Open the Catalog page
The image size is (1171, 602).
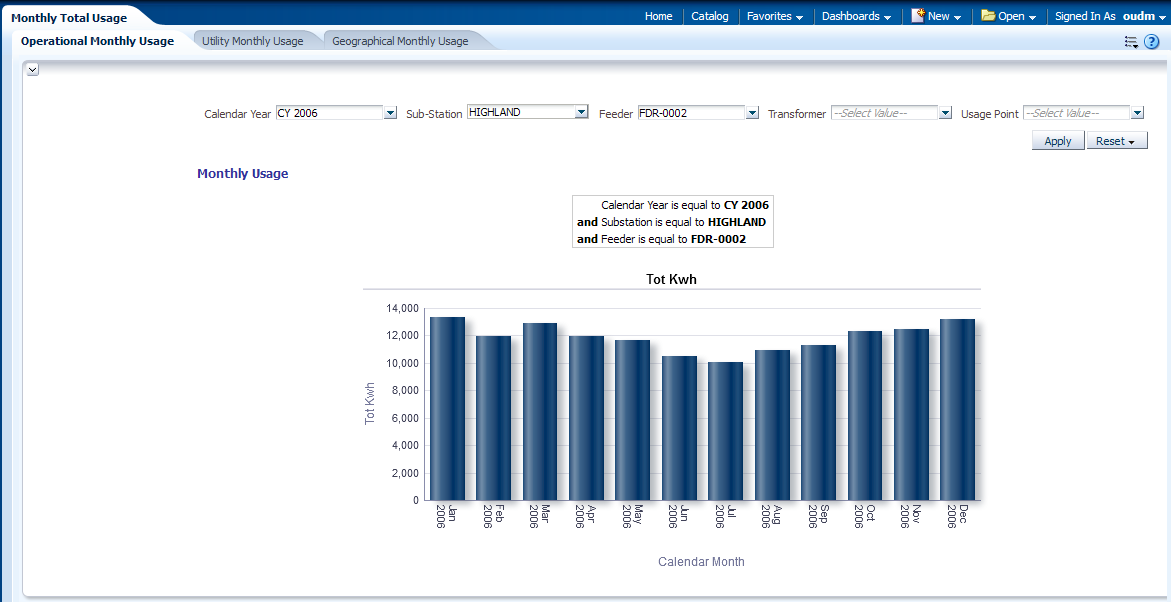point(709,16)
